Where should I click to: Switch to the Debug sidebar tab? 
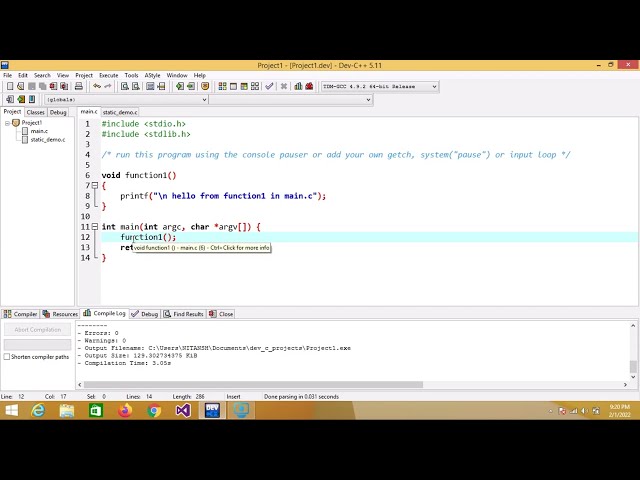coord(58,112)
